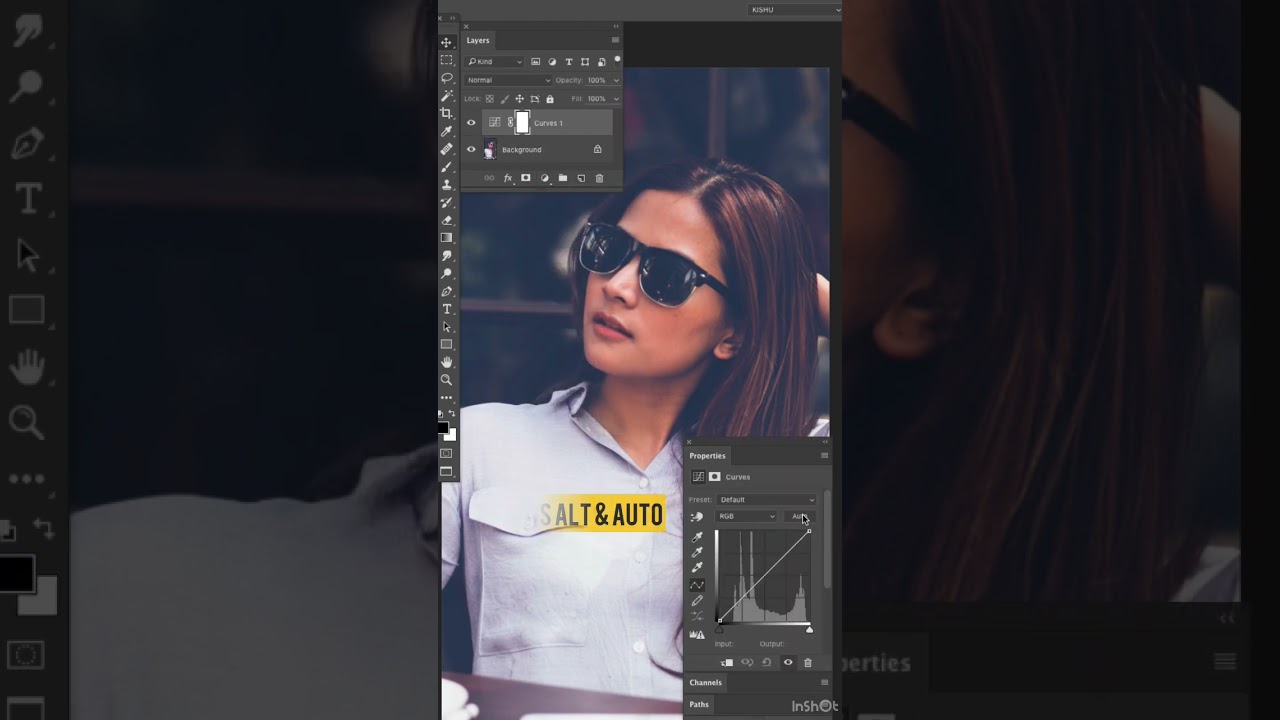Swap foreground and background colors
This screenshot has width=1280, height=720.
[452, 413]
